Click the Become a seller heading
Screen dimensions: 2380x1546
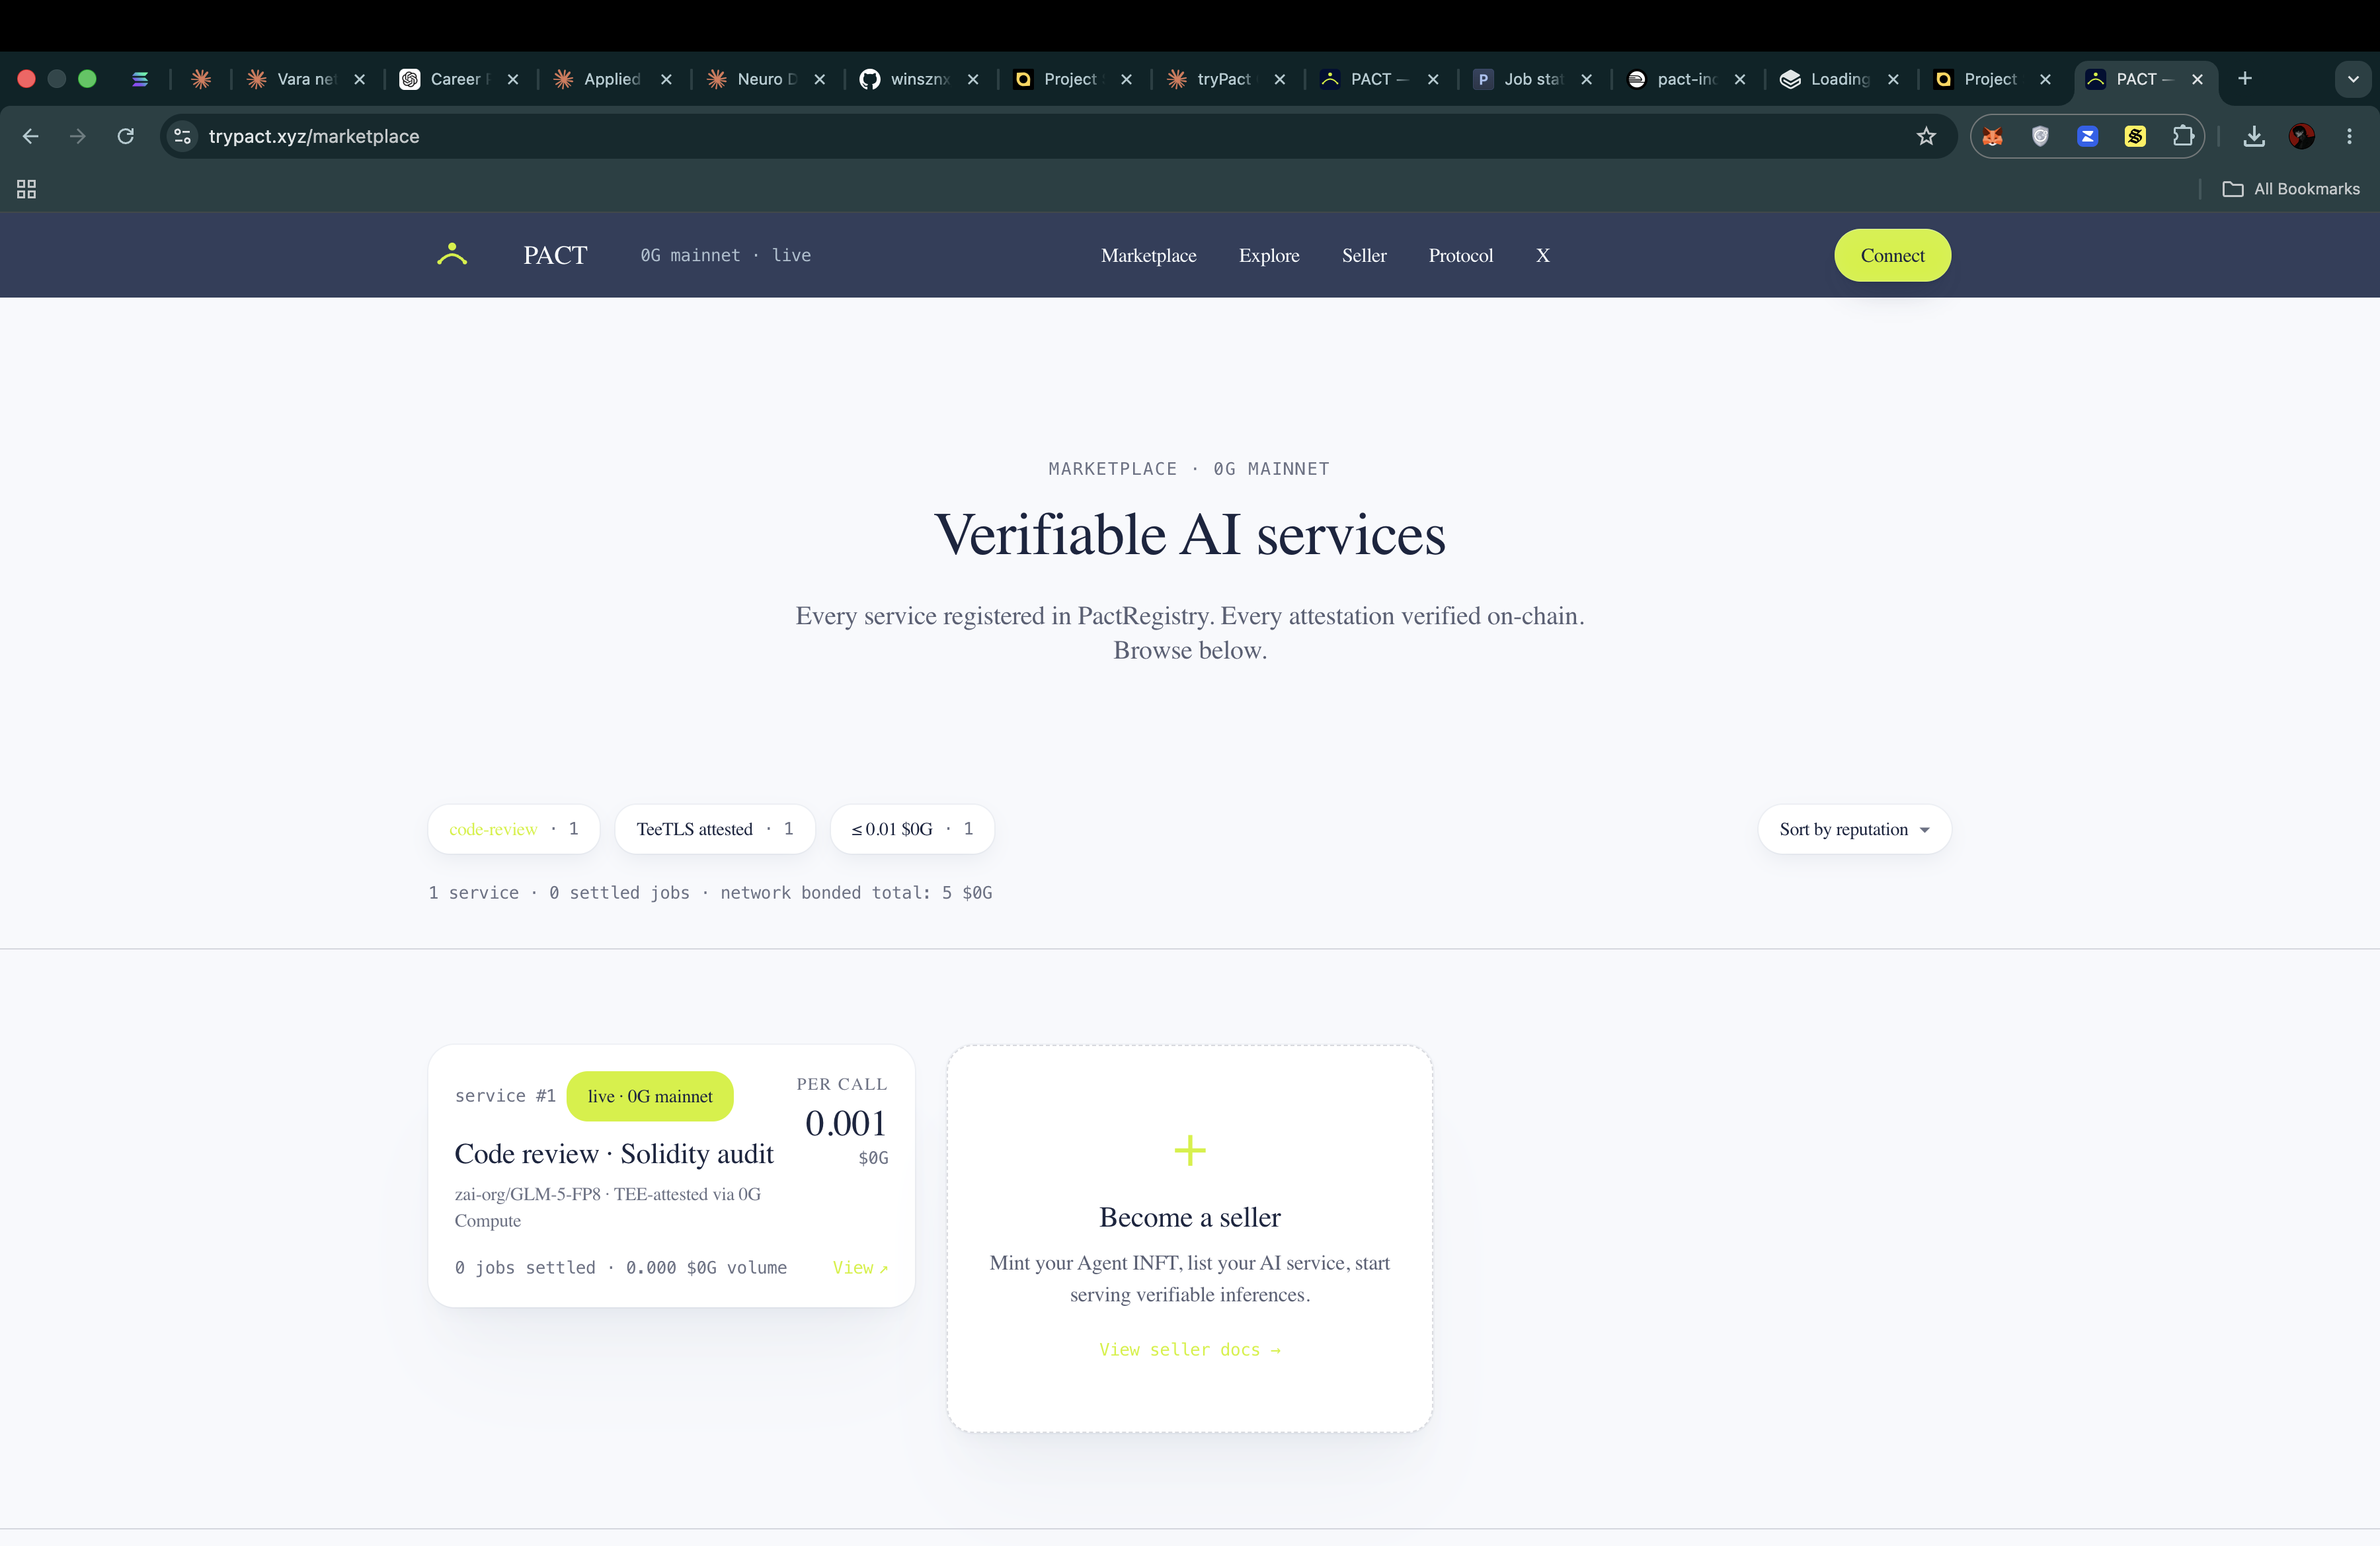click(x=1190, y=1217)
